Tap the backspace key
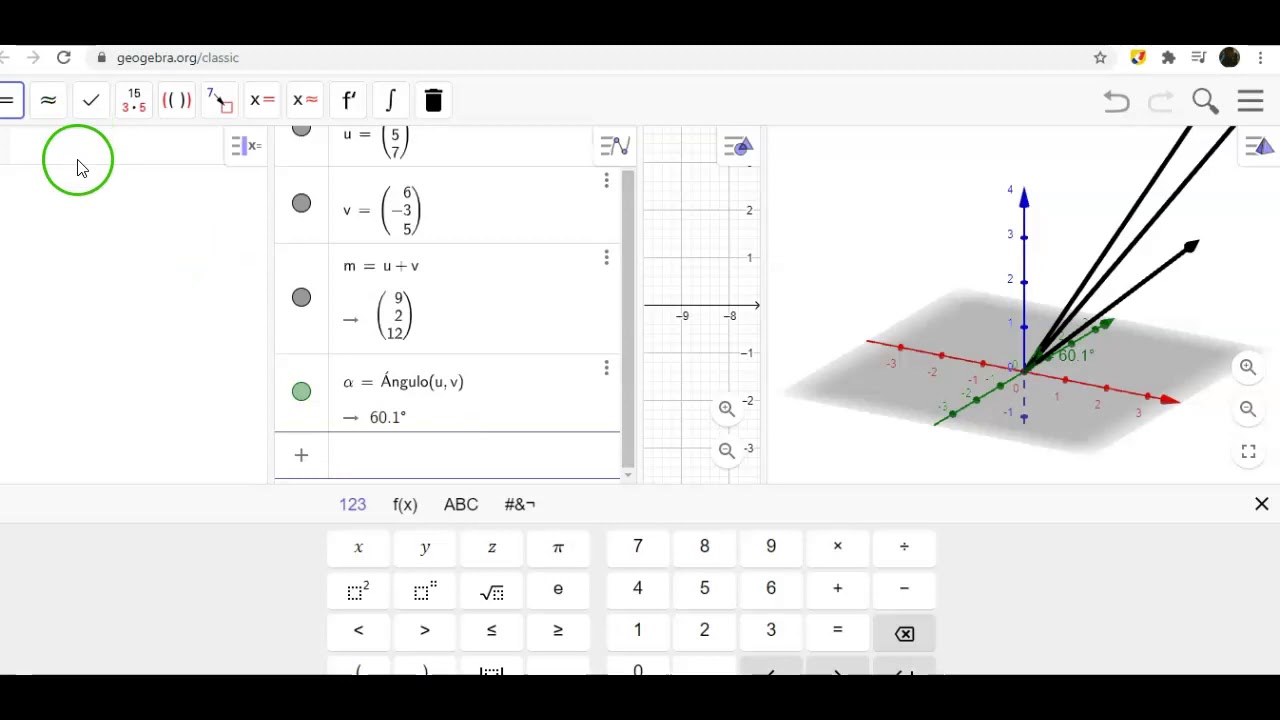Viewport: 1280px width, 720px height. click(904, 633)
